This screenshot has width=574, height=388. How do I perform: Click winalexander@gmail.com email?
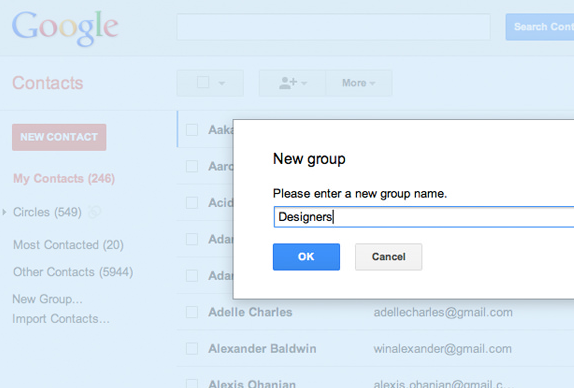tap(443, 349)
